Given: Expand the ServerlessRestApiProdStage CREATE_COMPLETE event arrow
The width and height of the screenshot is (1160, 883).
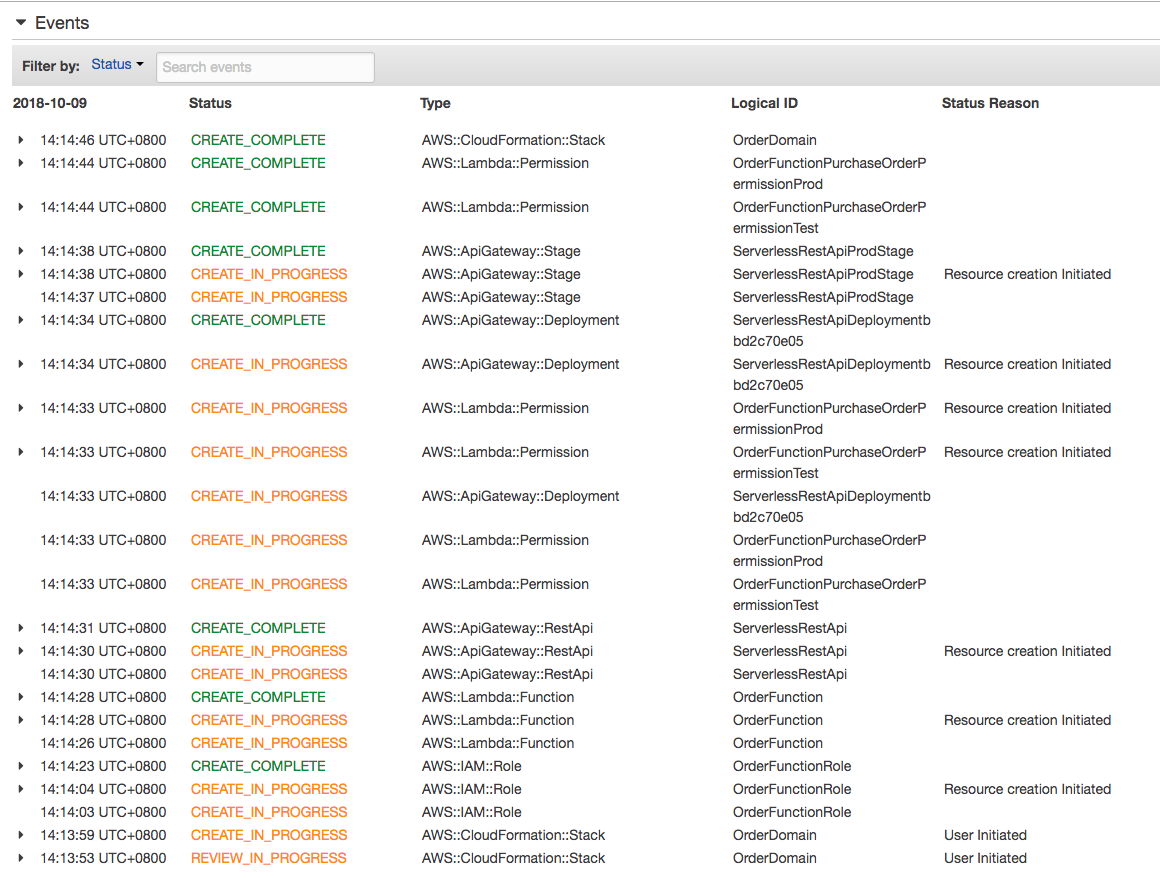Looking at the screenshot, I should tap(20, 252).
